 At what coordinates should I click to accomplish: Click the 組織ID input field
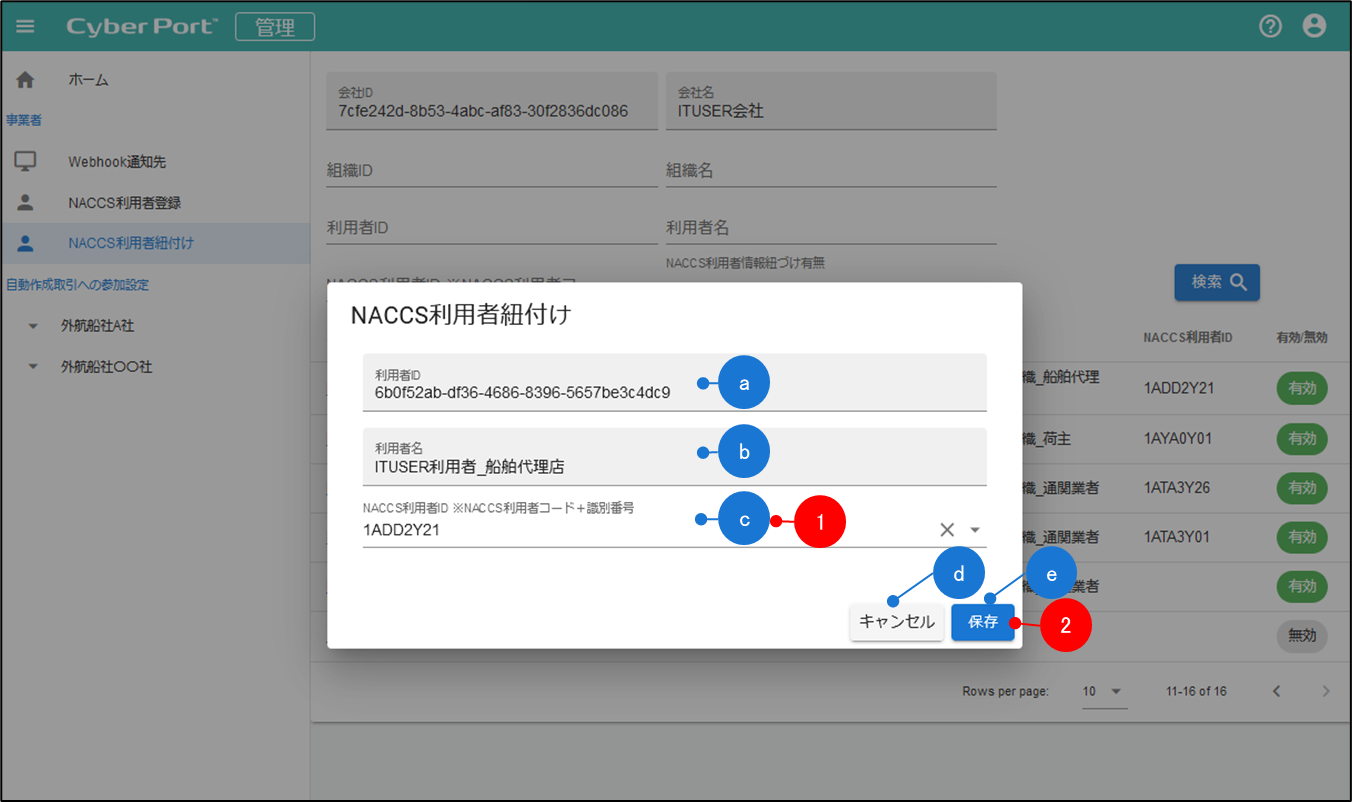point(490,171)
